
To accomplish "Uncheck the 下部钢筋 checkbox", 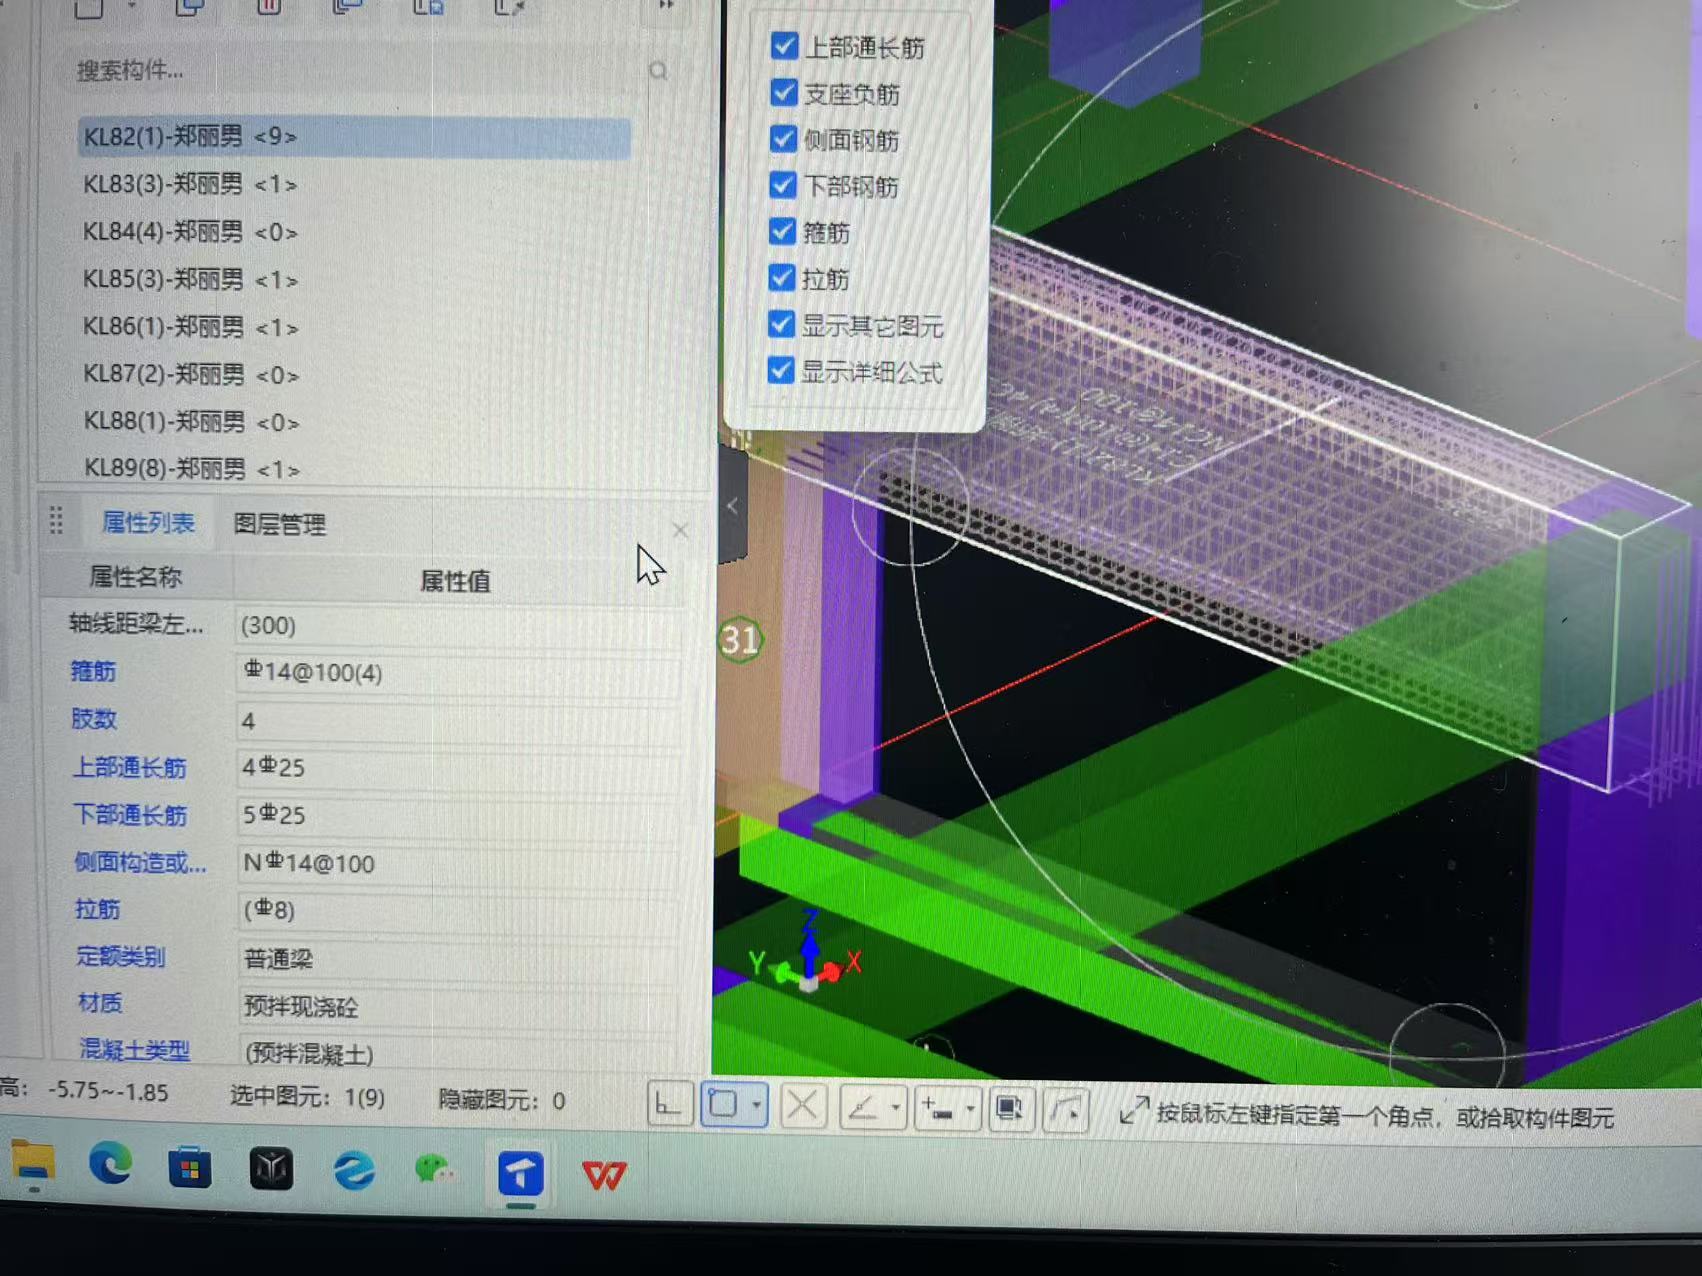I will click(783, 185).
